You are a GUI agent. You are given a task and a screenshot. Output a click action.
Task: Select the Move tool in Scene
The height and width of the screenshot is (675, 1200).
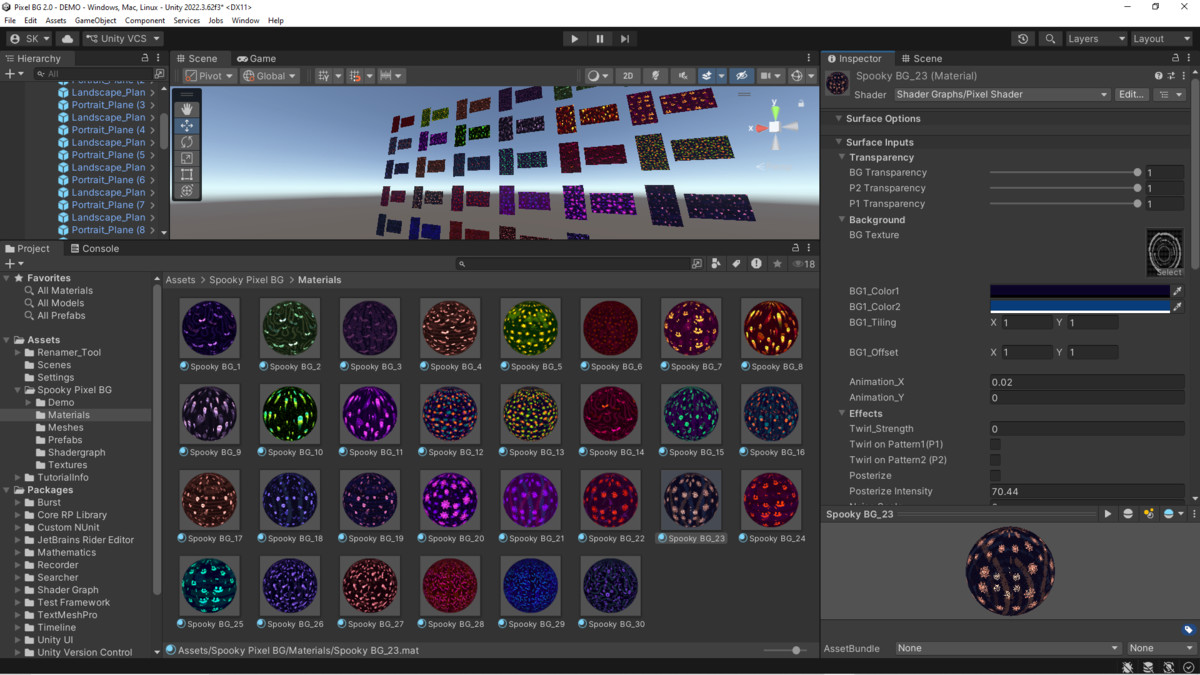pyautogui.click(x=187, y=125)
